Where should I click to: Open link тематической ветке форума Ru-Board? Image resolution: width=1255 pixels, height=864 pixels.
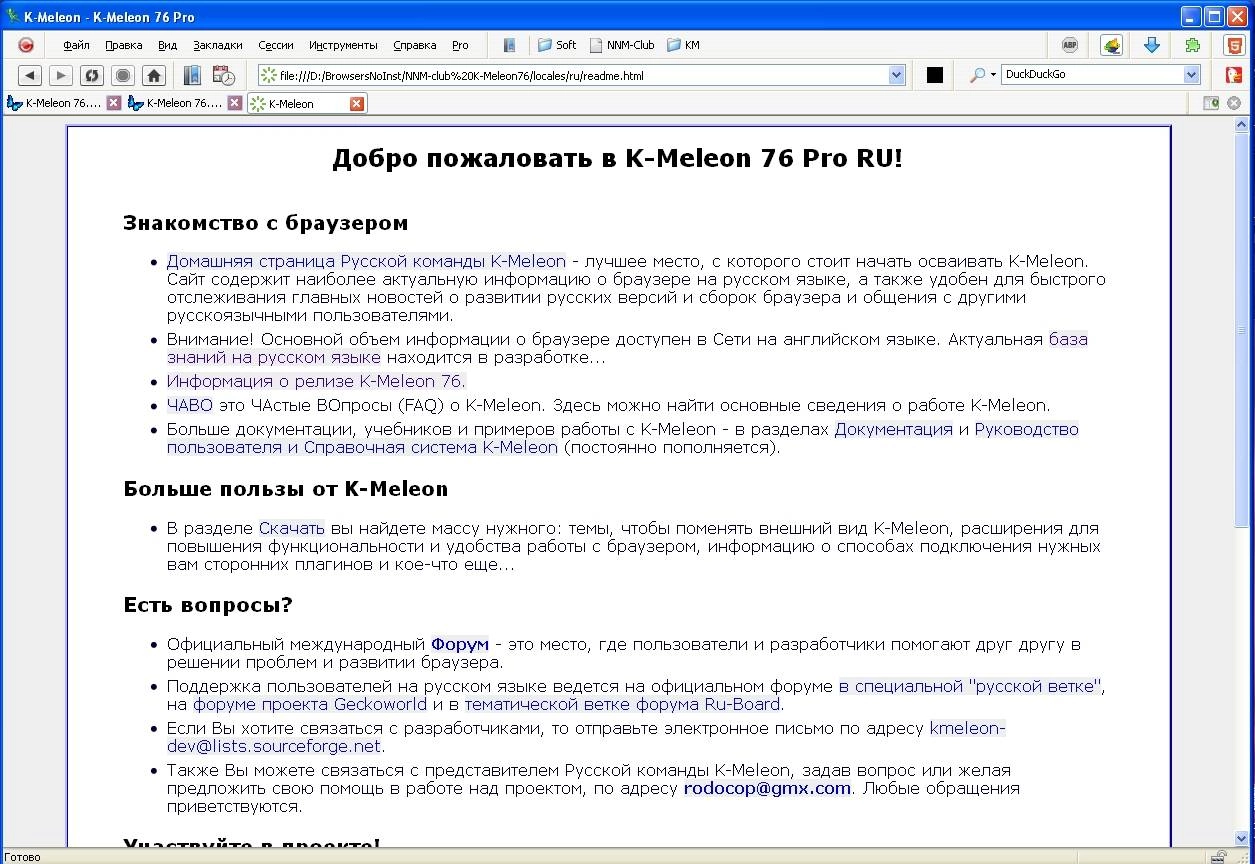622,704
